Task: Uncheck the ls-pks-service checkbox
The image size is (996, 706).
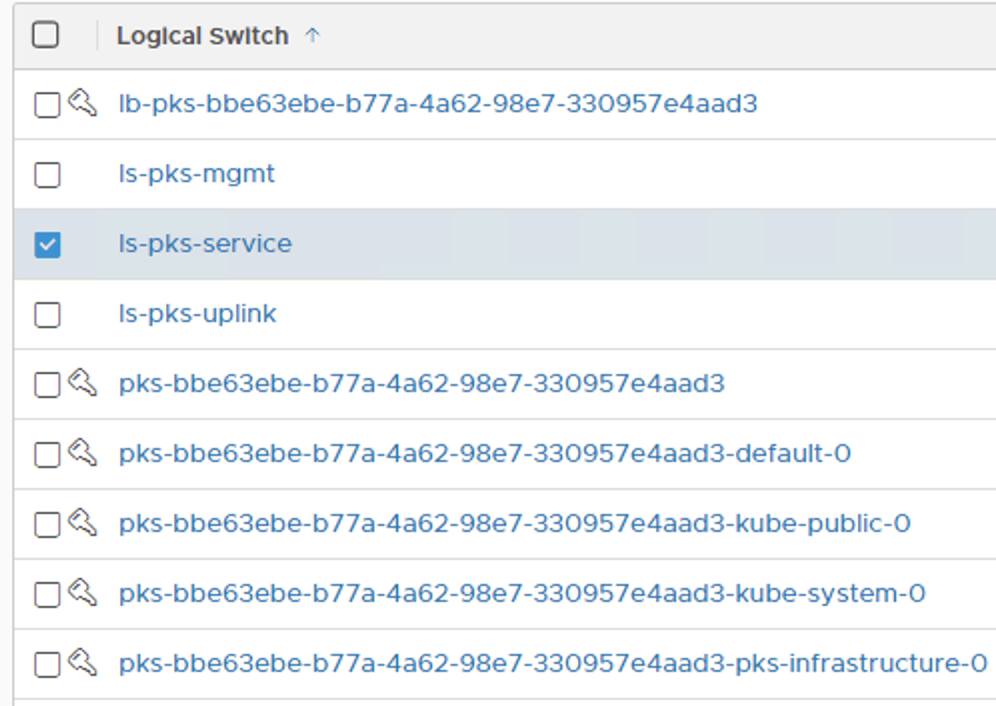Action: coord(47,245)
